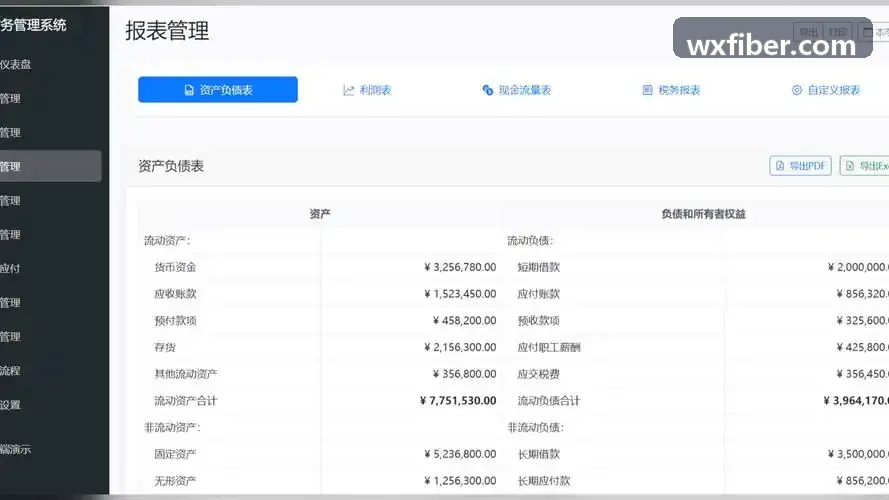
Task: Click the 流动负债合计 bold amount ¥ 3,964,170
Action: click(856, 400)
